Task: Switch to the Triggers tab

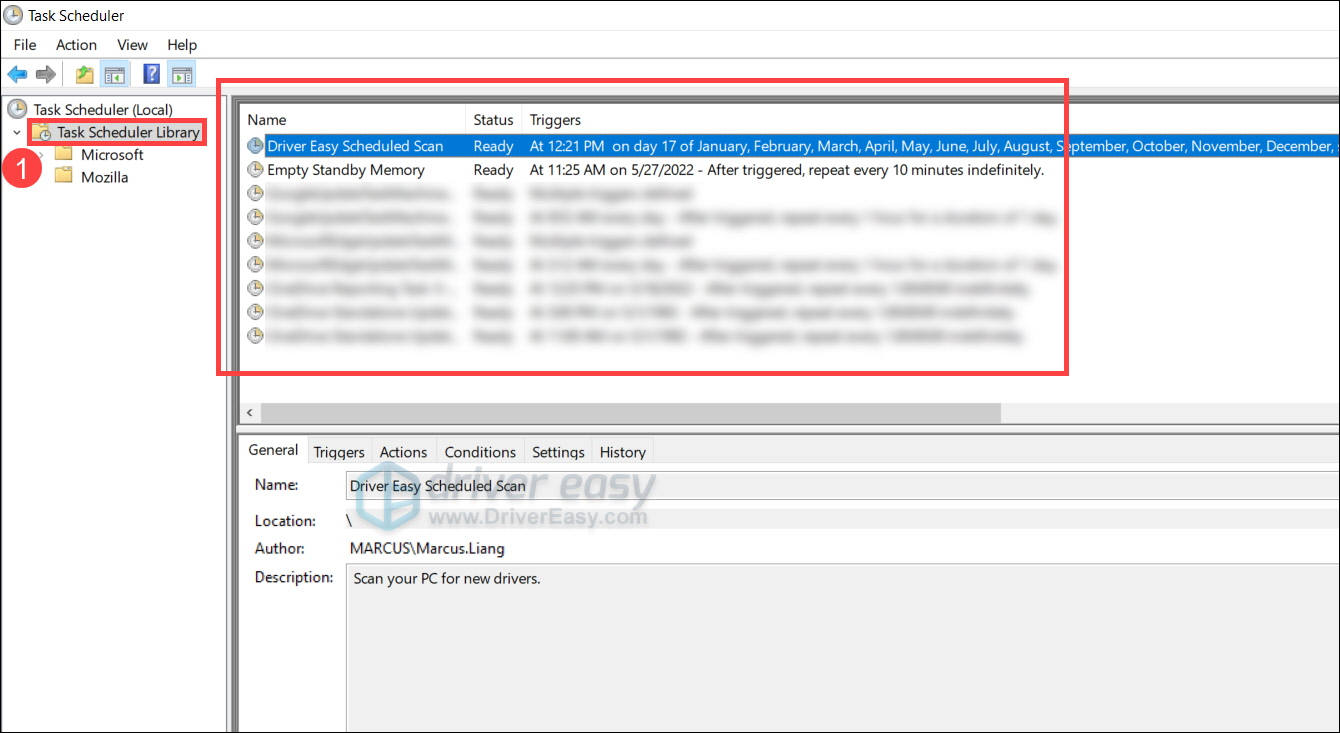Action: coord(339,452)
